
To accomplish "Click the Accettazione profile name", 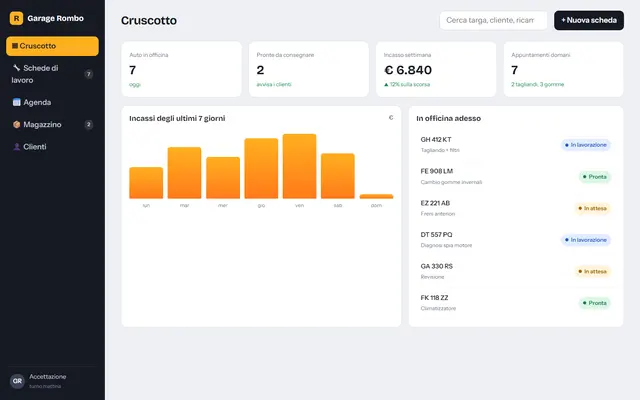I will point(47,376).
